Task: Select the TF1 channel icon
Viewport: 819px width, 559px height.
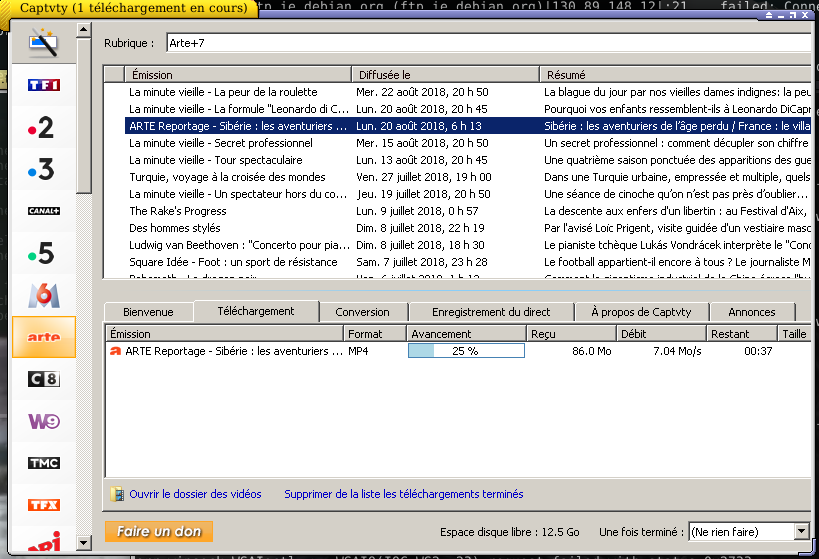Action: pos(44,85)
